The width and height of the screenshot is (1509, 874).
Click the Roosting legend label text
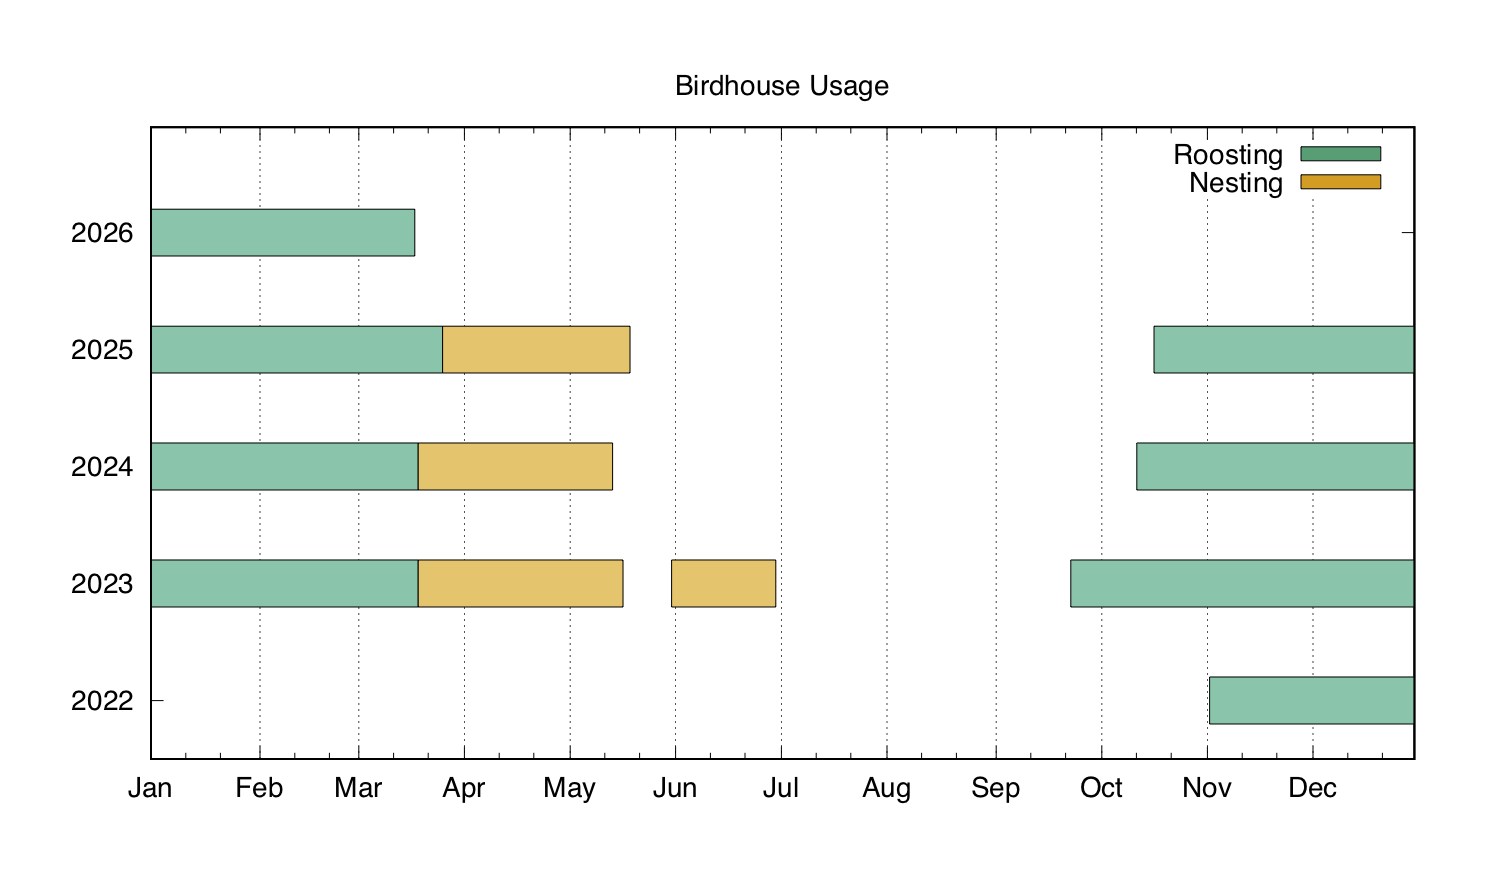pos(1227,155)
